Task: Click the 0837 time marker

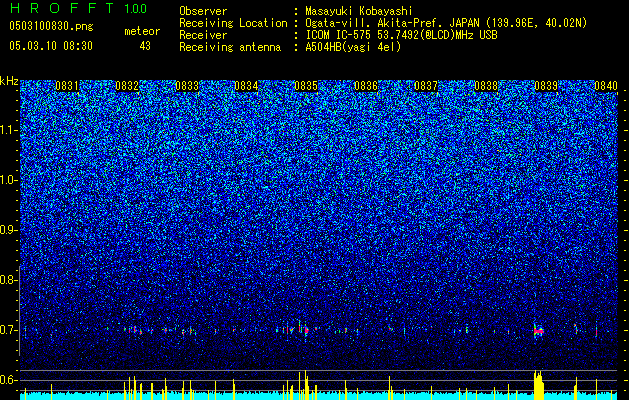Action: click(426, 86)
